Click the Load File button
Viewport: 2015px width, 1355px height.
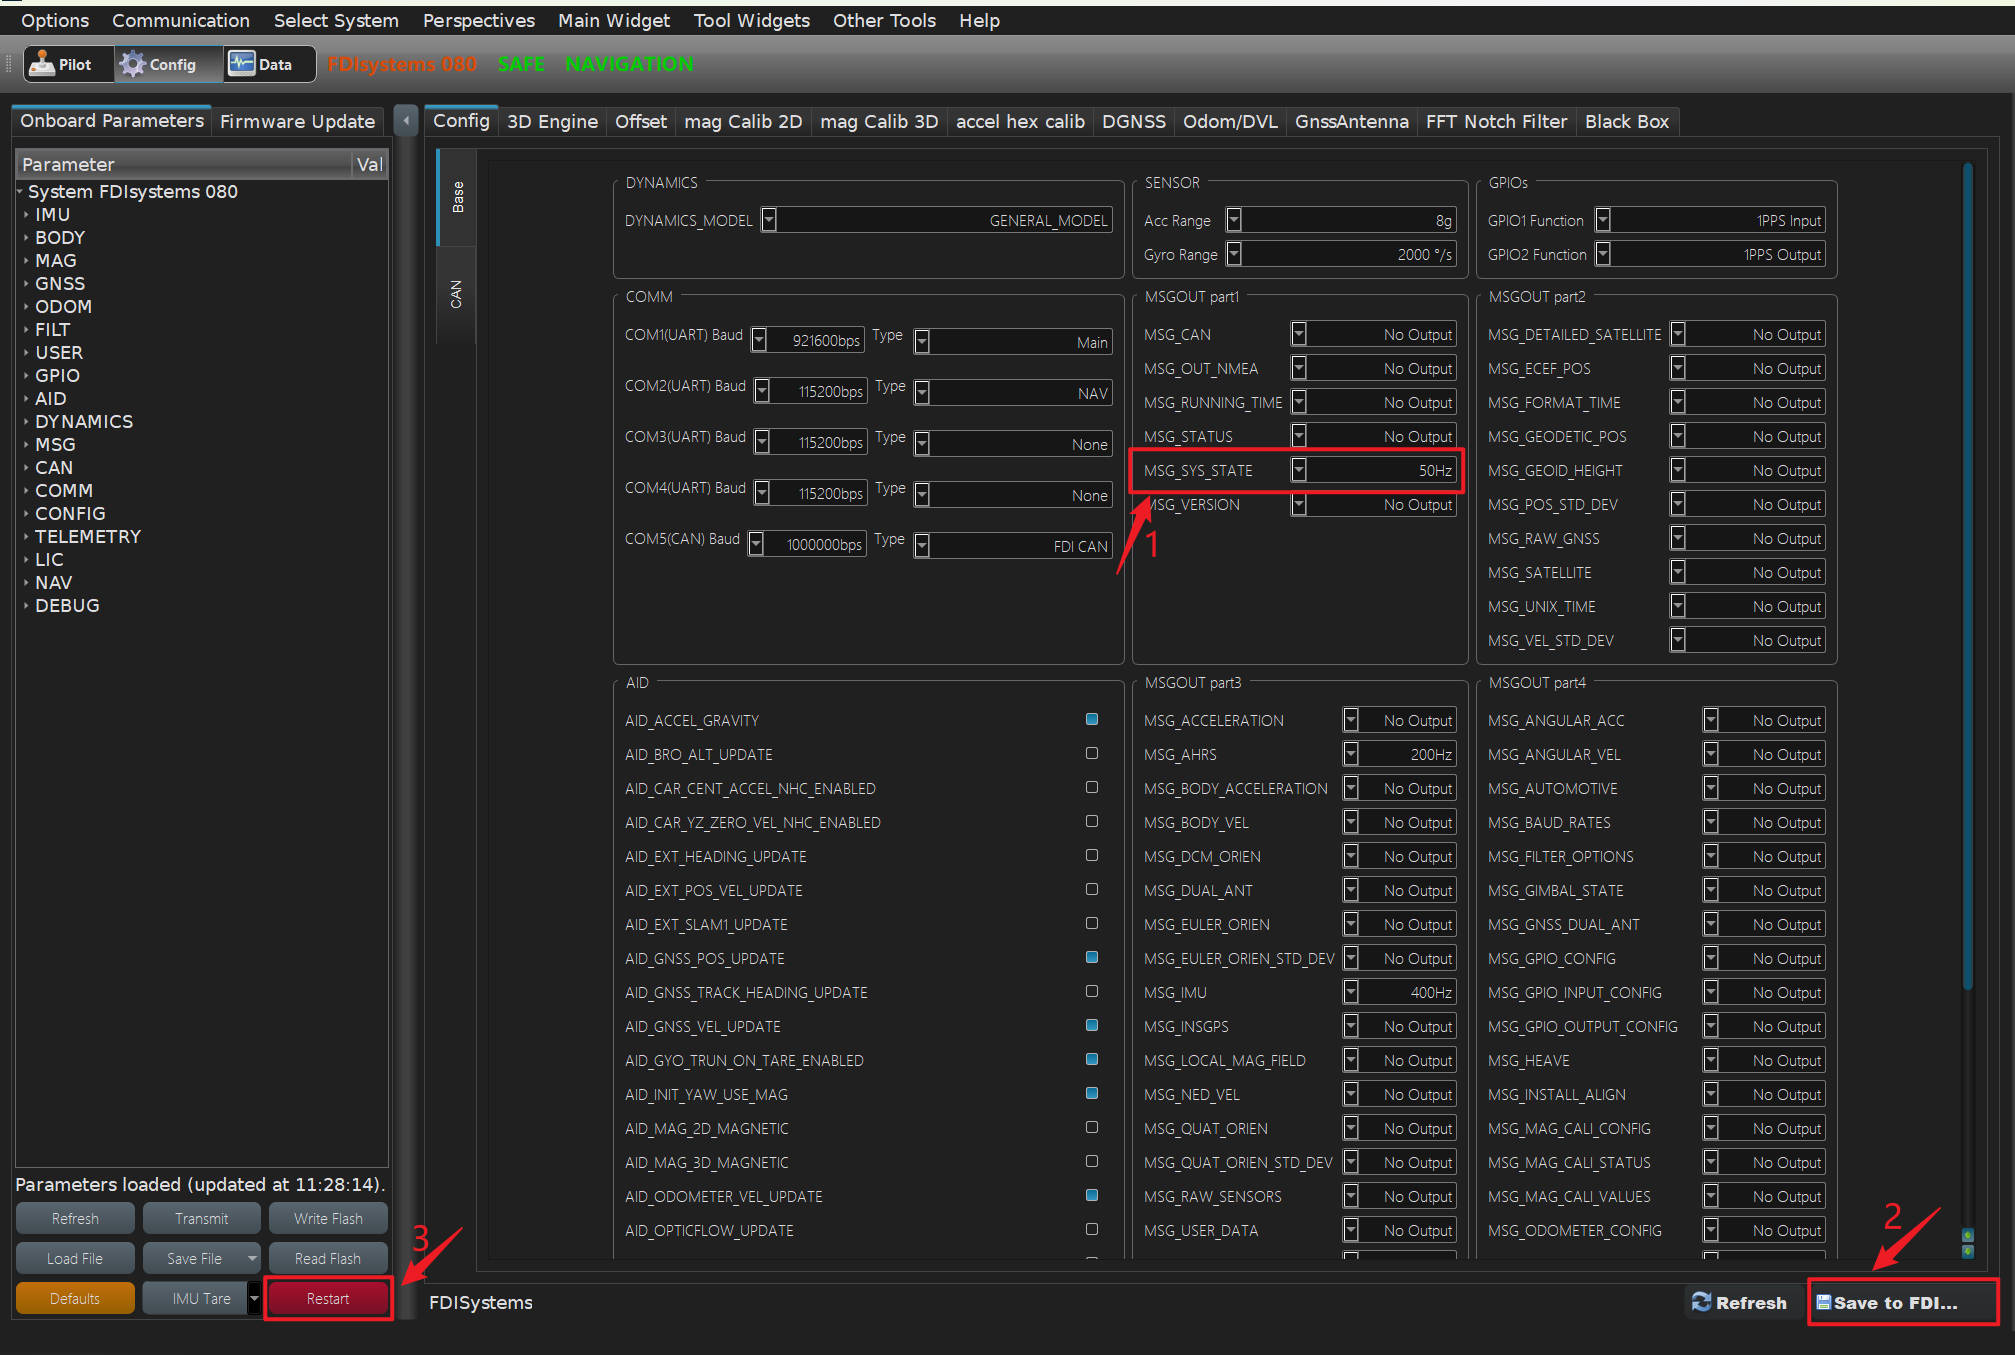(75, 1258)
